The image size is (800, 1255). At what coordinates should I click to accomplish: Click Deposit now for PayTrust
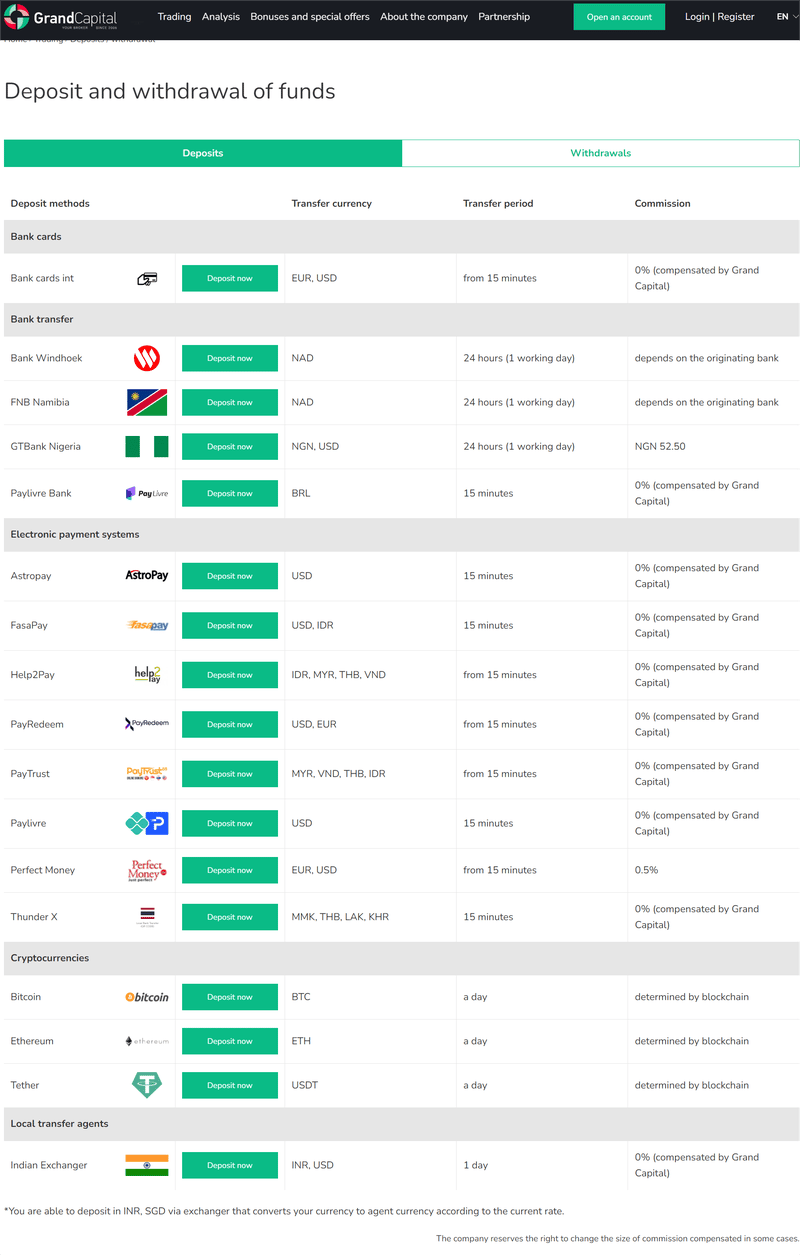click(x=230, y=774)
